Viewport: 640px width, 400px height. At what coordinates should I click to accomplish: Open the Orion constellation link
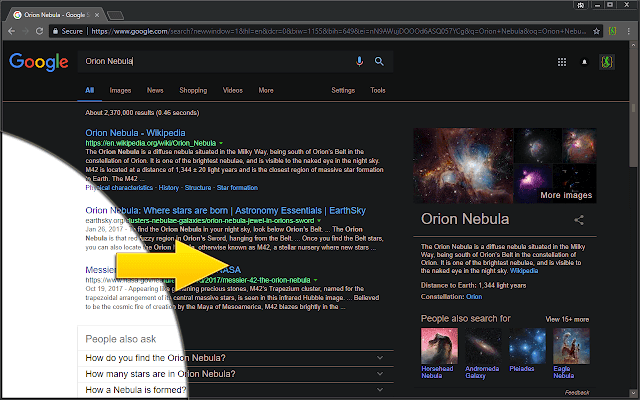click(x=474, y=297)
